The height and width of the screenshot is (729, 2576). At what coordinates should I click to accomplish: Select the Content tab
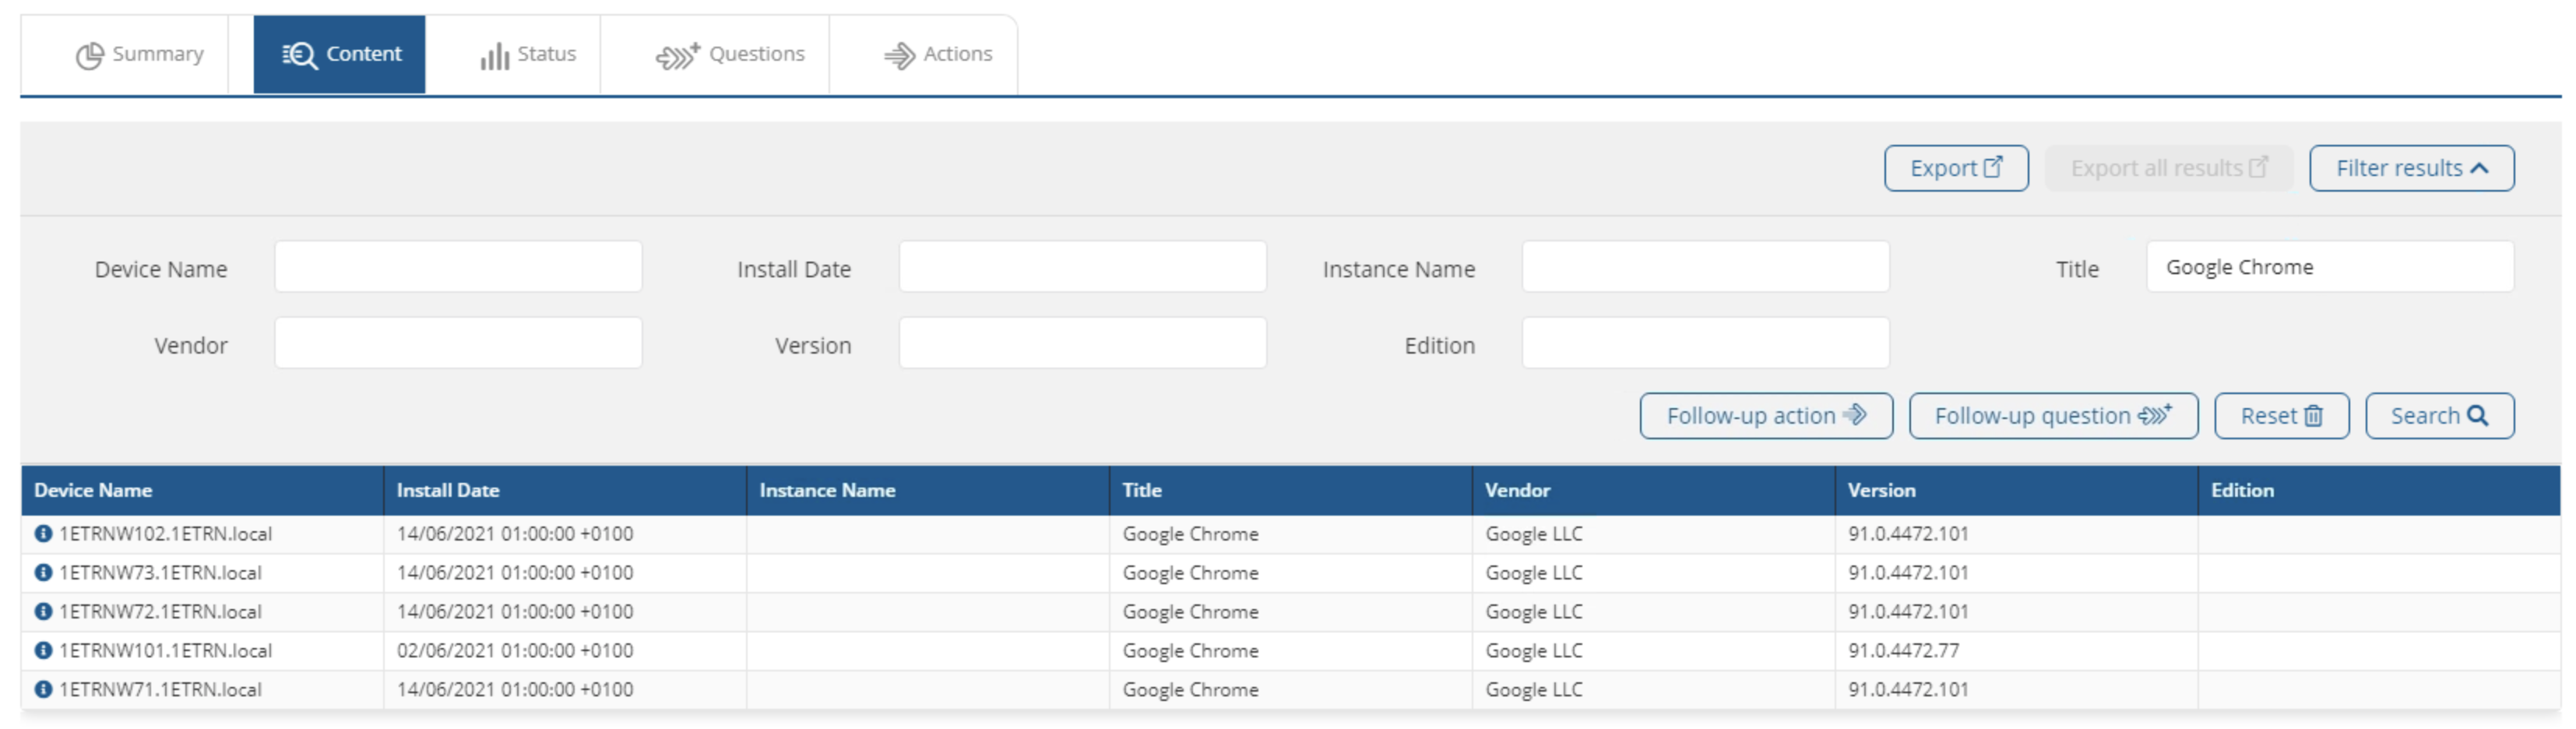(x=340, y=54)
